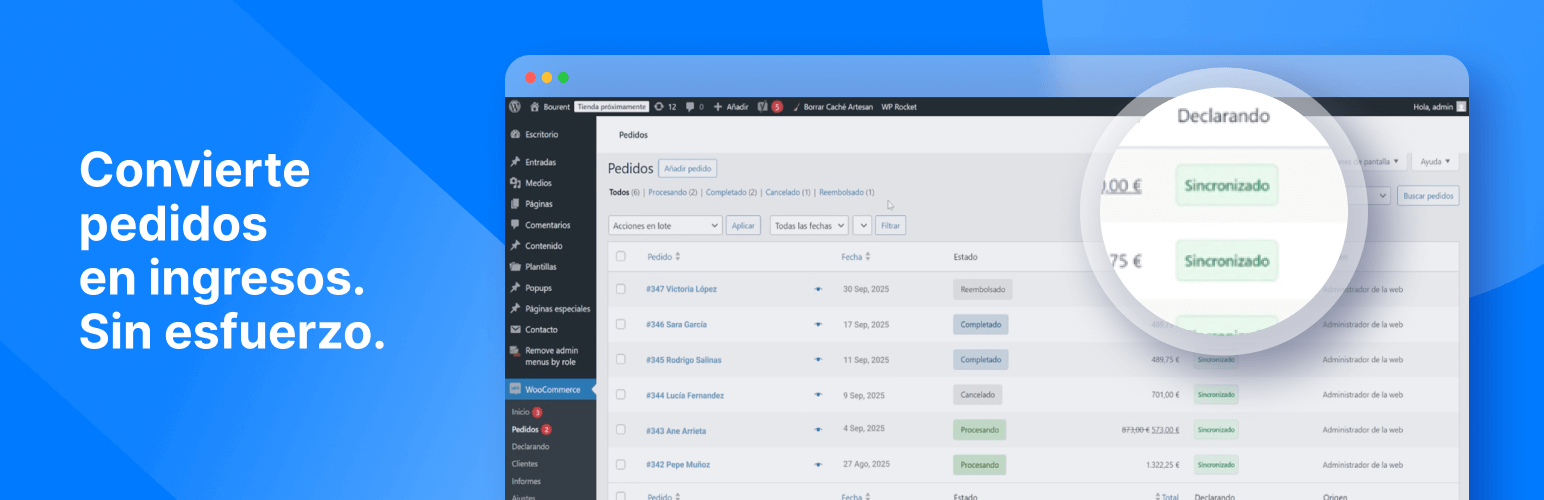This screenshot has width=1544, height=500.
Task: Open order #344 Lucía Fernandez link
Action: pyautogui.click(x=685, y=395)
